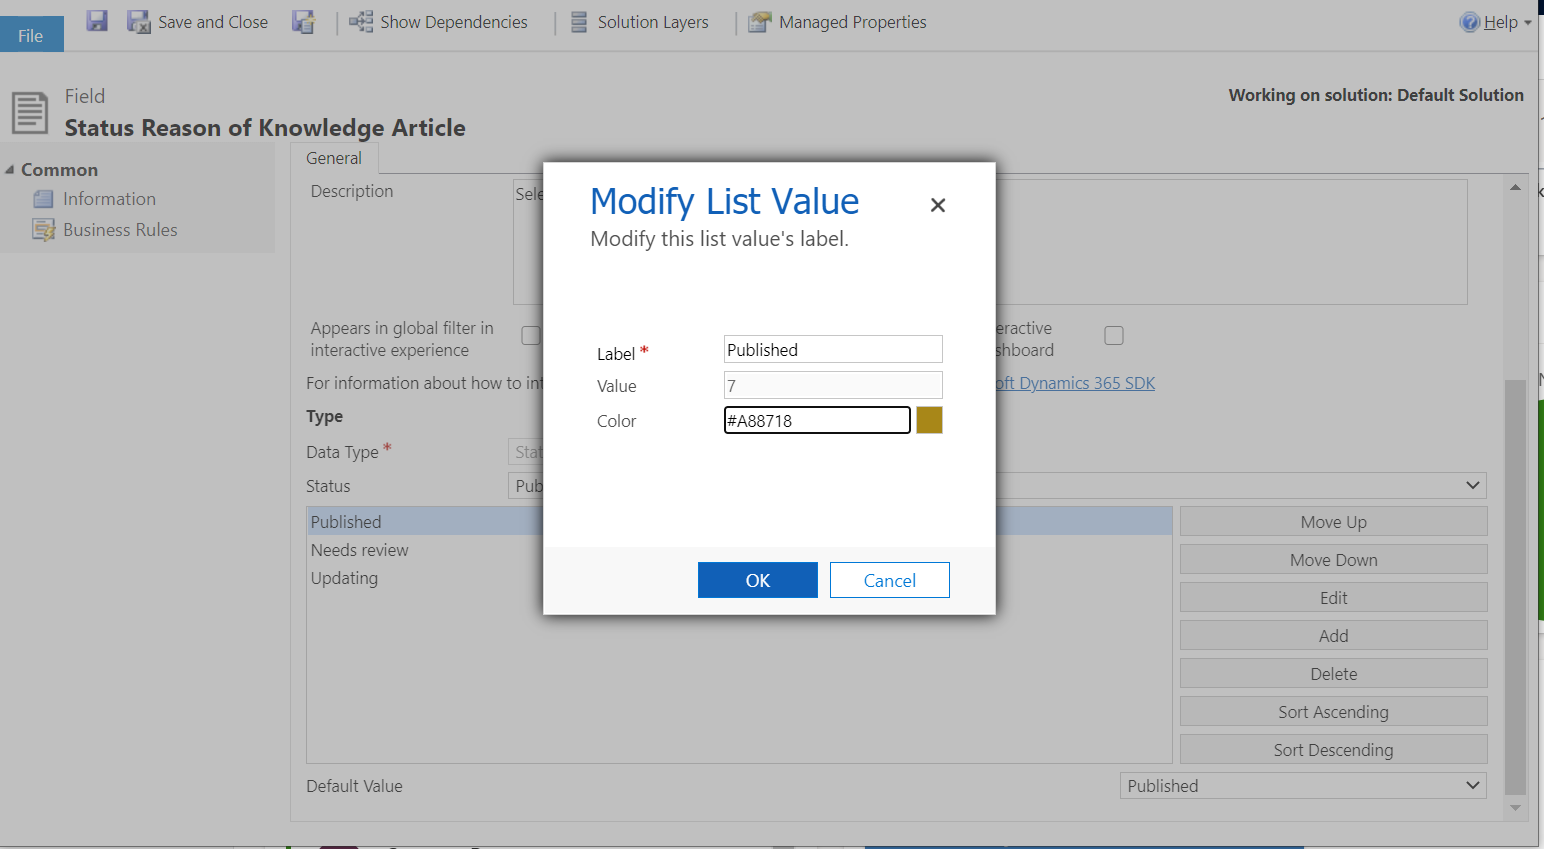This screenshot has height=849, width=1544.
Task: Expand the Status dropdown arrow
Action: coord(1472,486)
